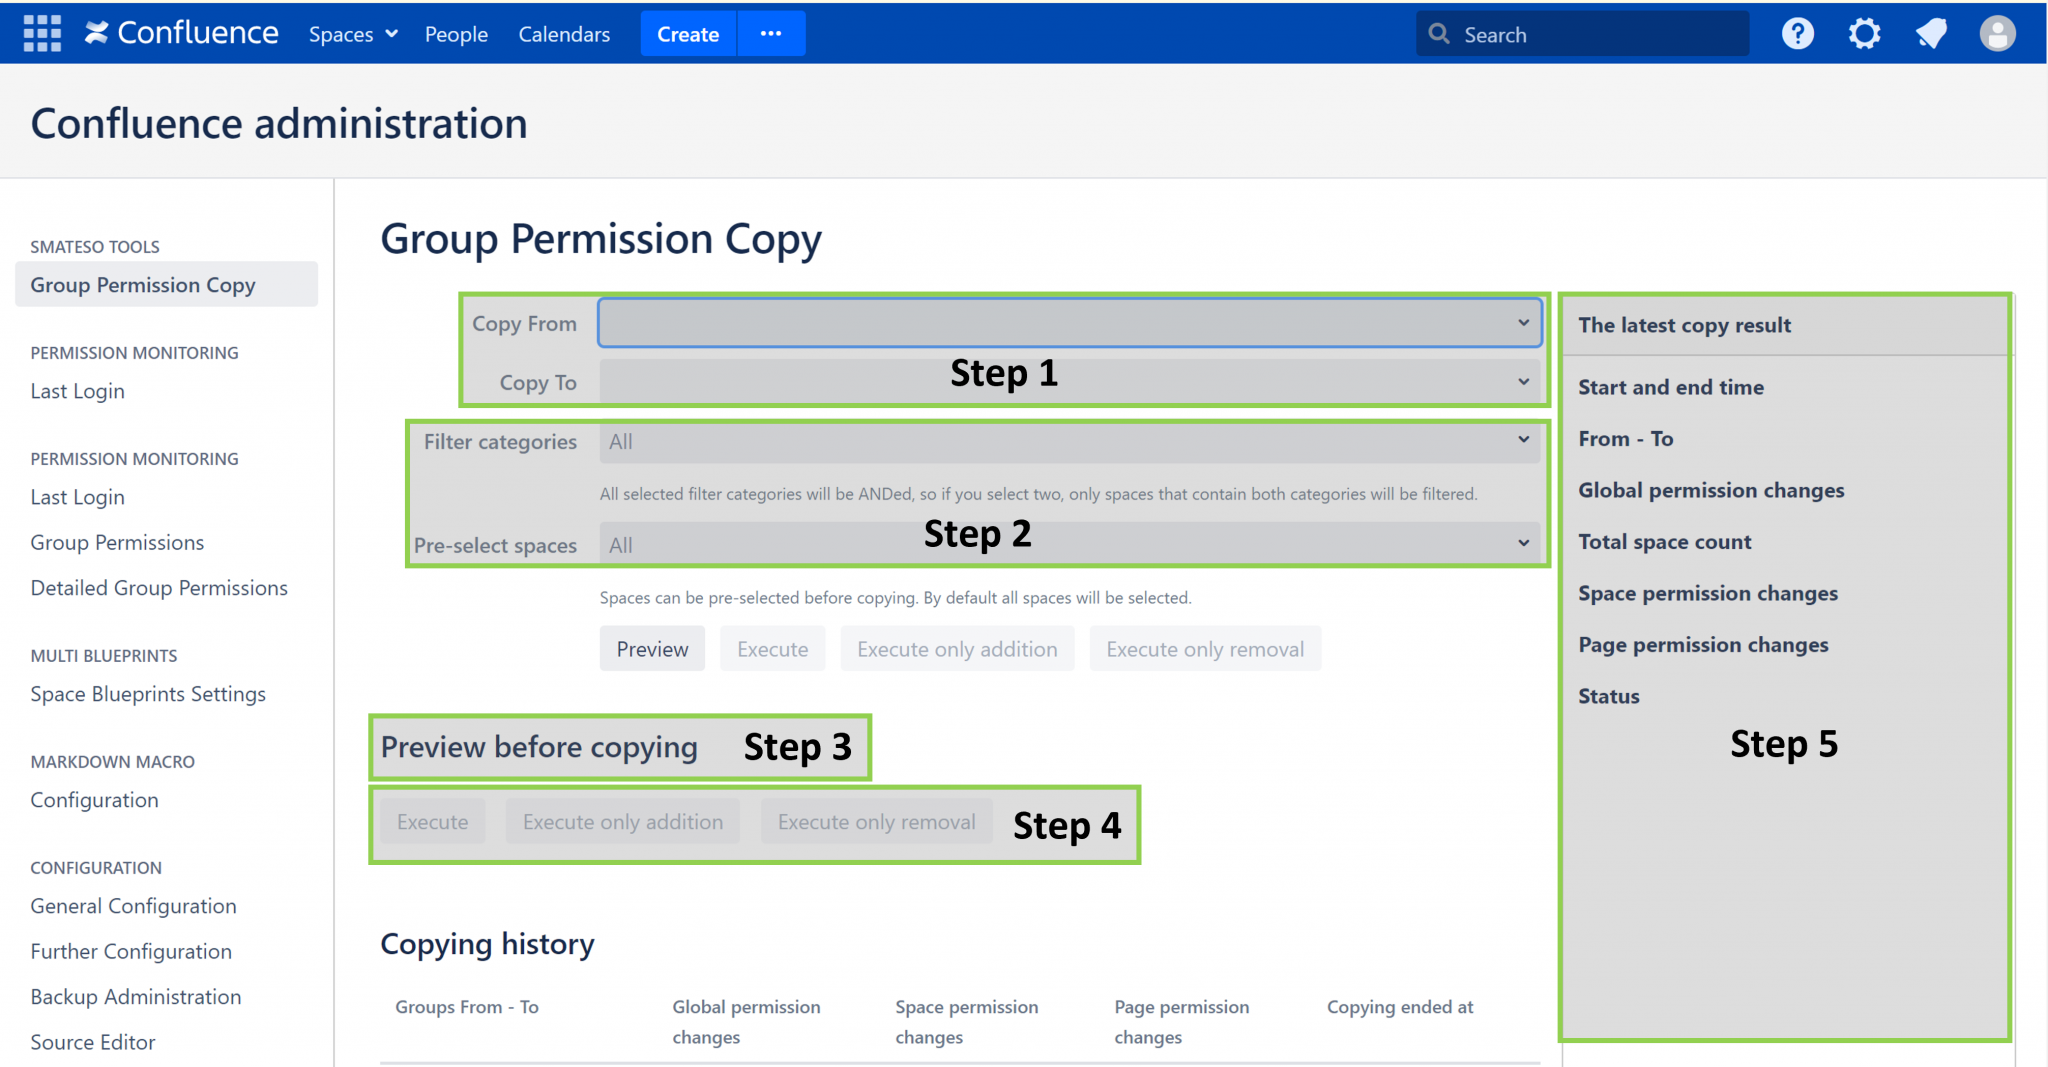This screenshot has width=2048, height=1067.
Task: Click the search magnifier icon
Action: [x=1438, y=33]
